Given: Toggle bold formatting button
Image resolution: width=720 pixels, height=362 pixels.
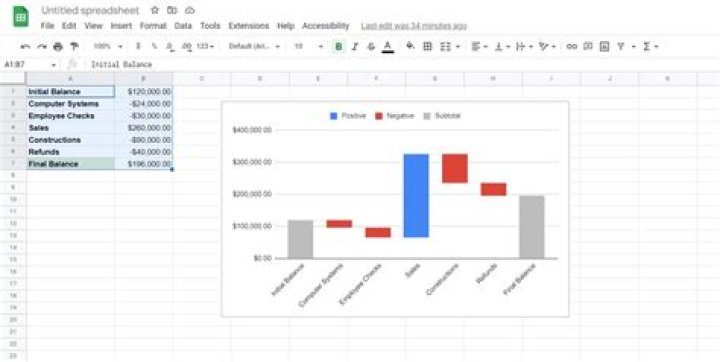Looking at the screenshot, I should 338,46.
